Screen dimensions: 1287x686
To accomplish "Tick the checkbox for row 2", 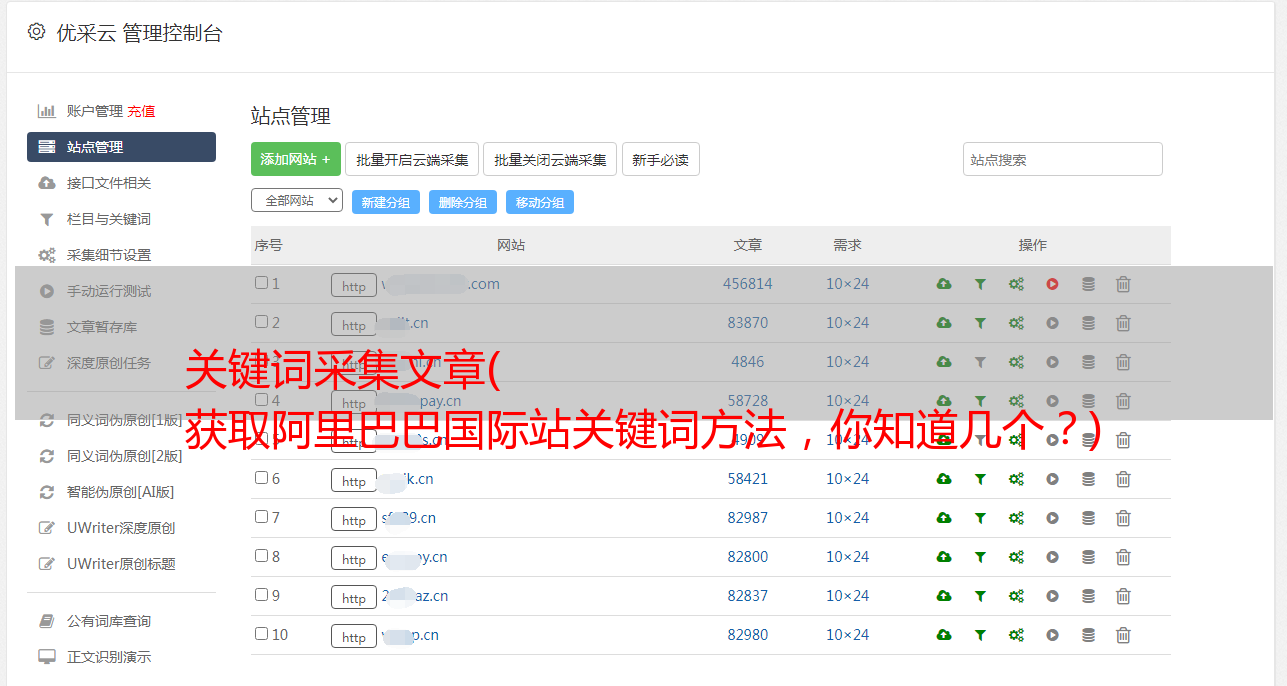I will pyautogui.click(x=261, y=322).
